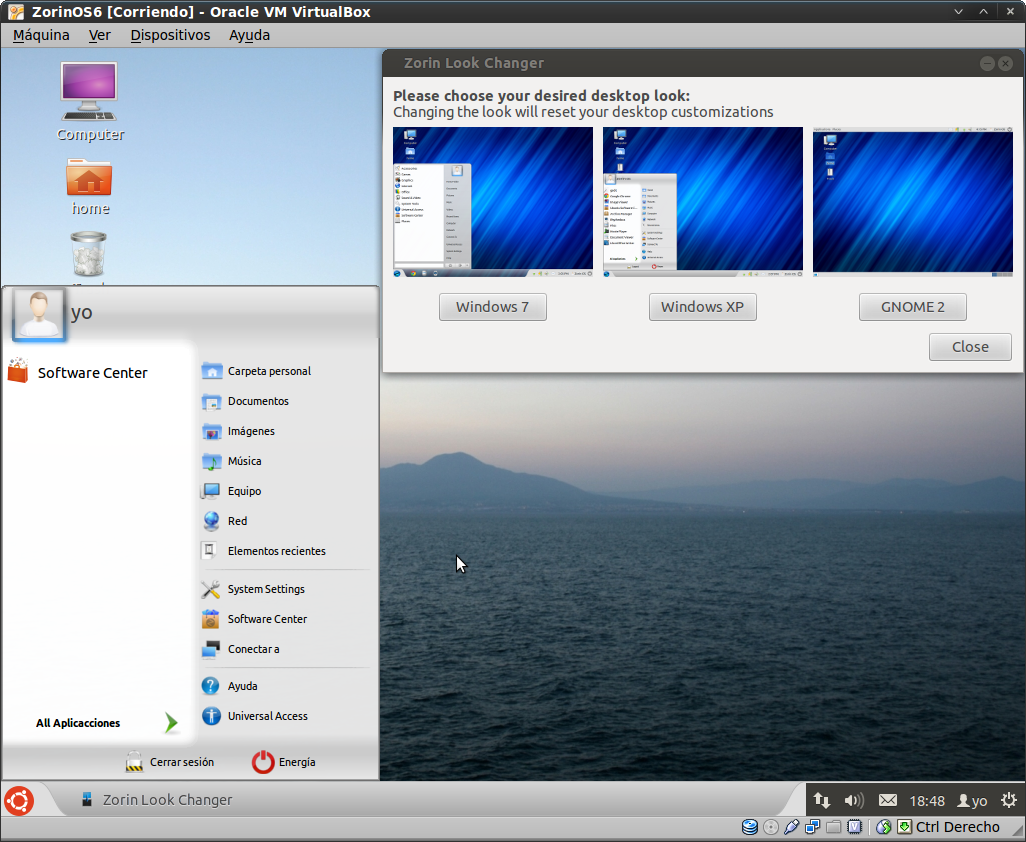Viewport: 1026px width, 842px height.
Task: Open Software Center with shopping bag icon
Action: 92,373
